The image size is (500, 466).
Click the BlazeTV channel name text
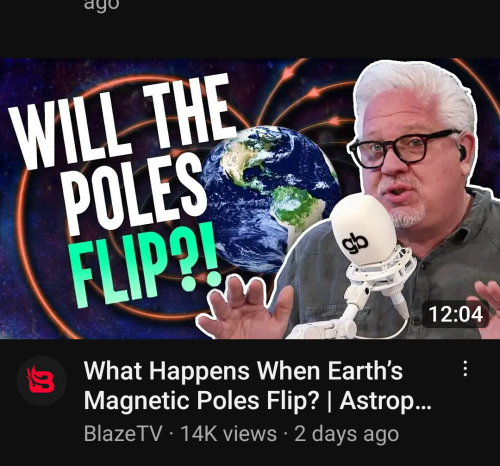123,433
